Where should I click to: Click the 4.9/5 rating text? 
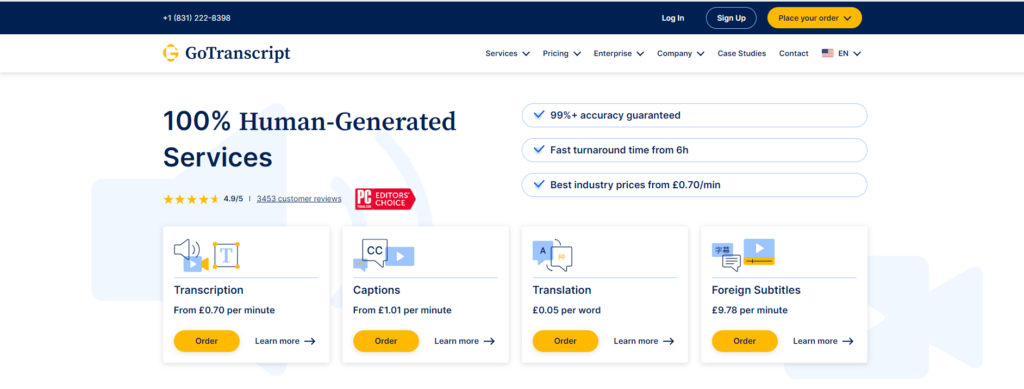pyautogui.click(x=233, y=199)
